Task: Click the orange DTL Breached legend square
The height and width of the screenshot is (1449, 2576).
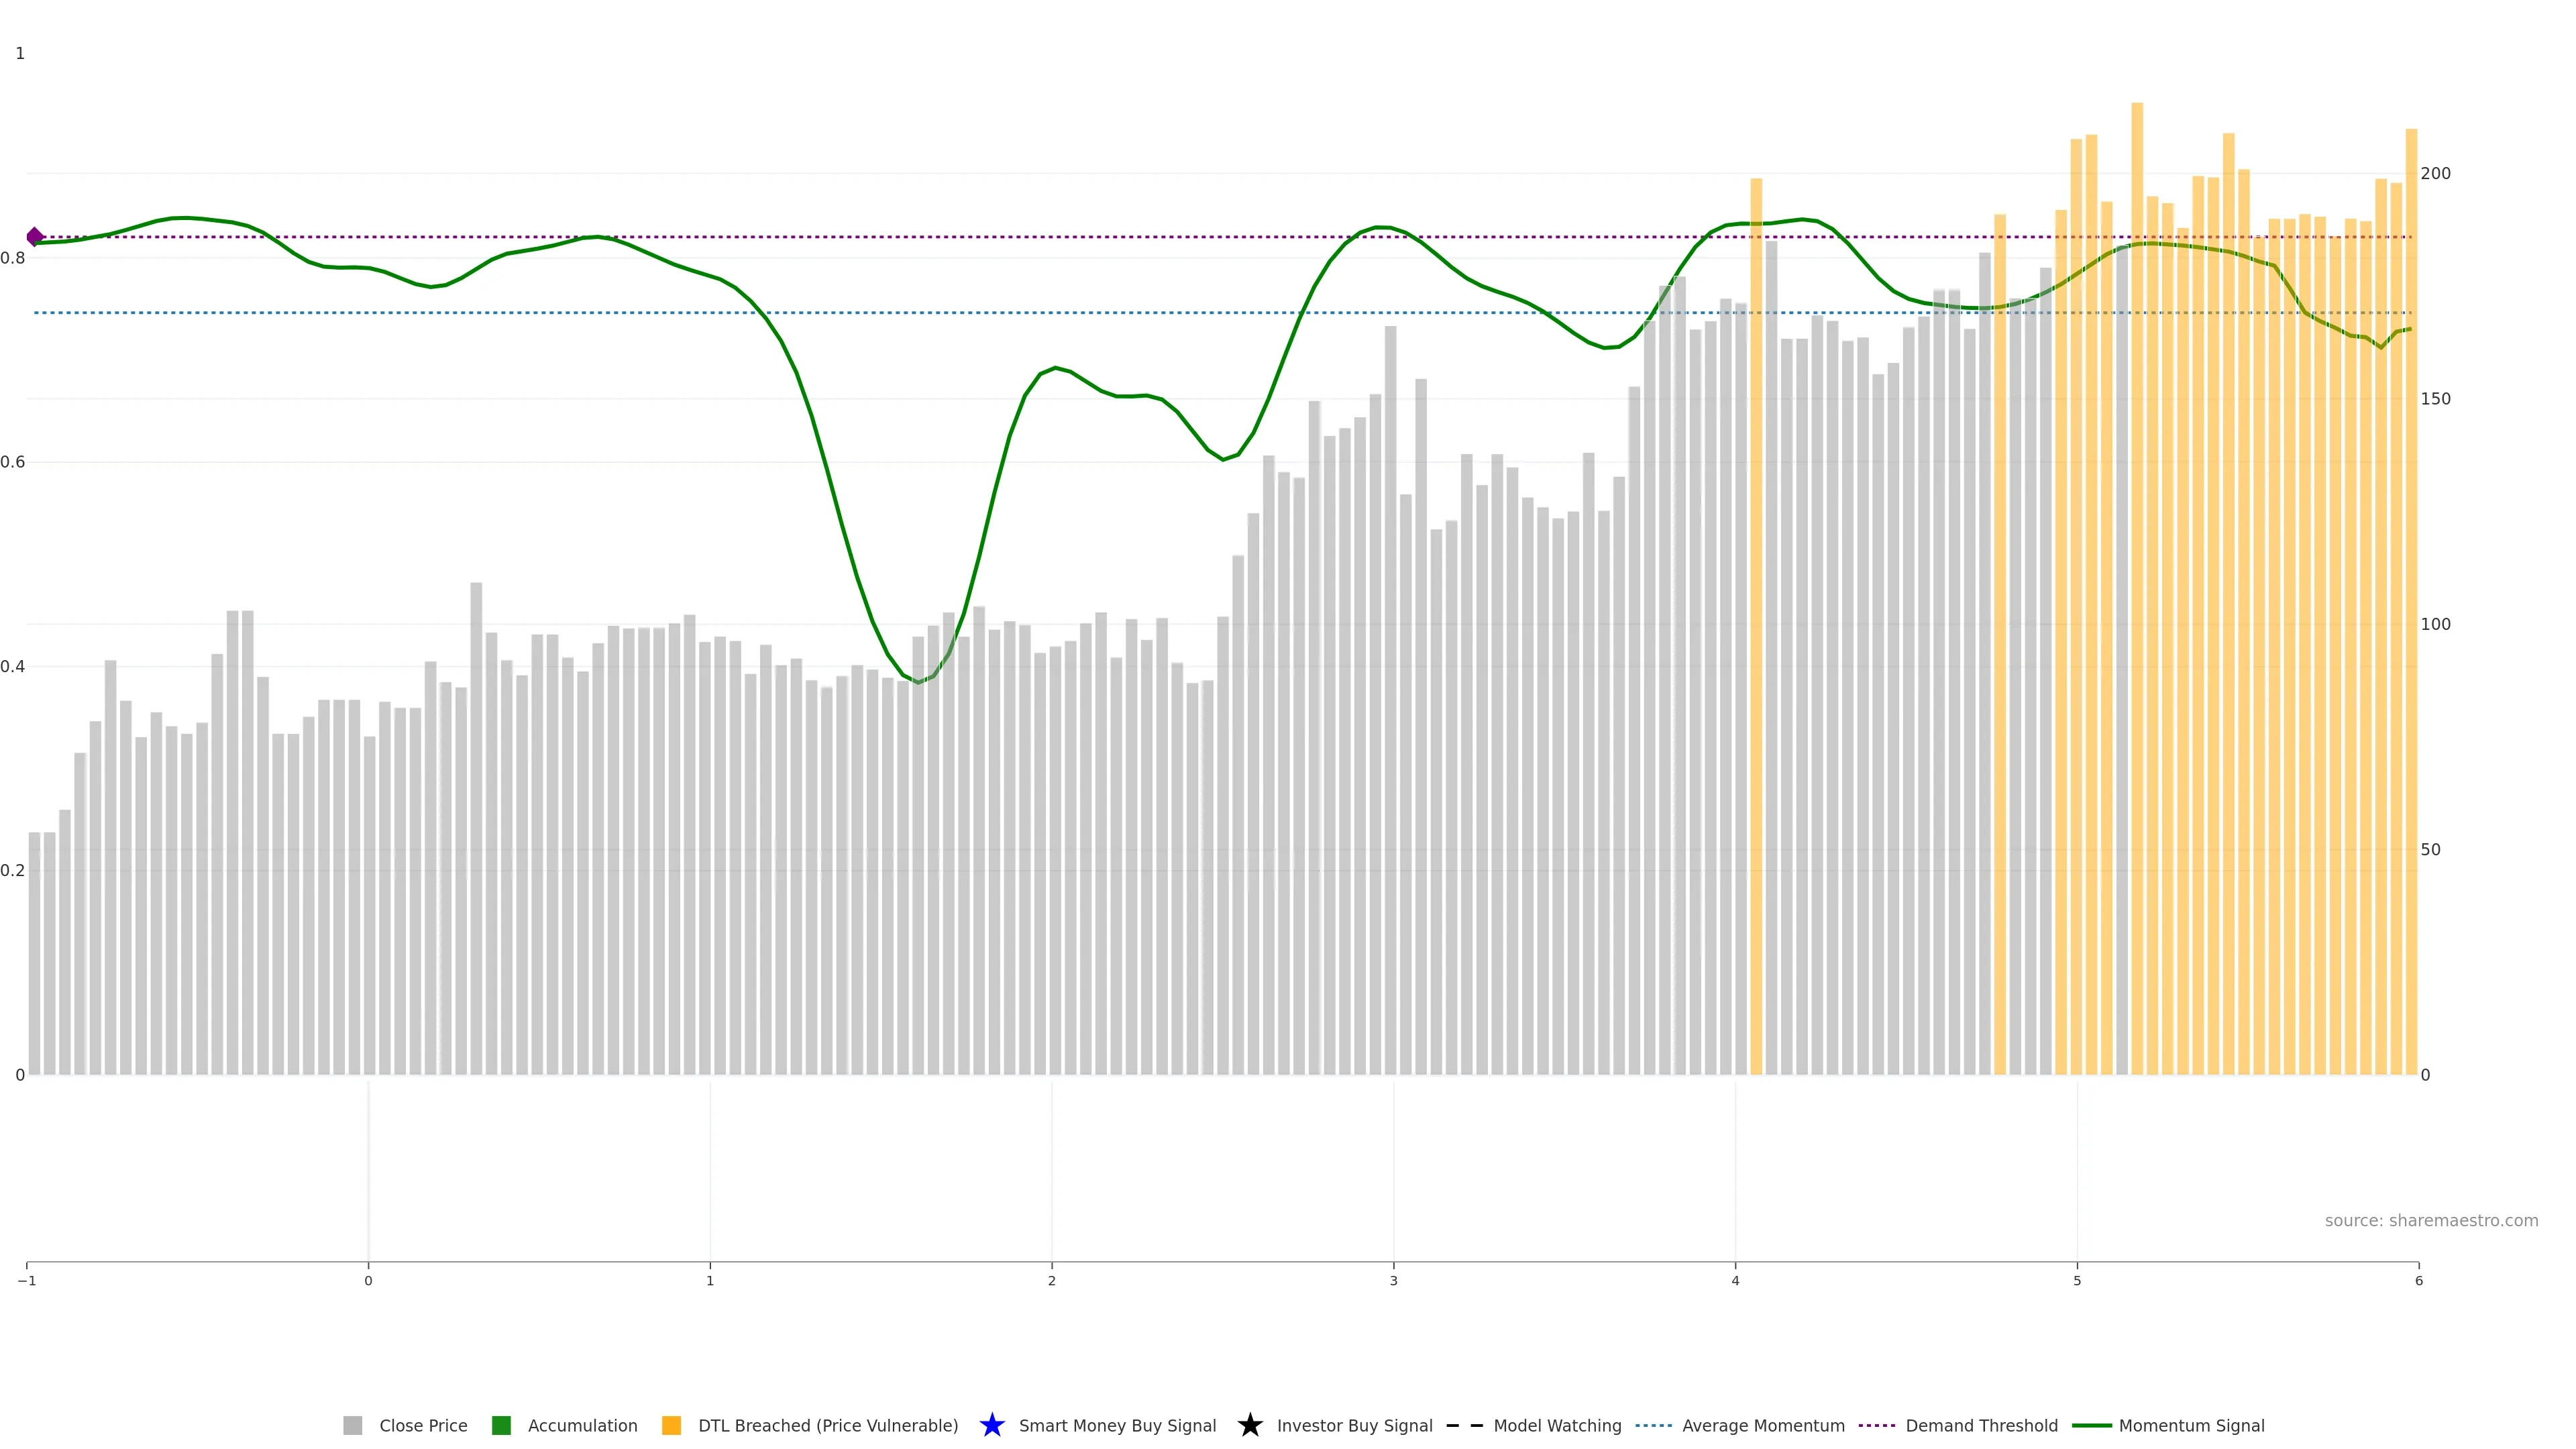Action: click(671, 1425)
